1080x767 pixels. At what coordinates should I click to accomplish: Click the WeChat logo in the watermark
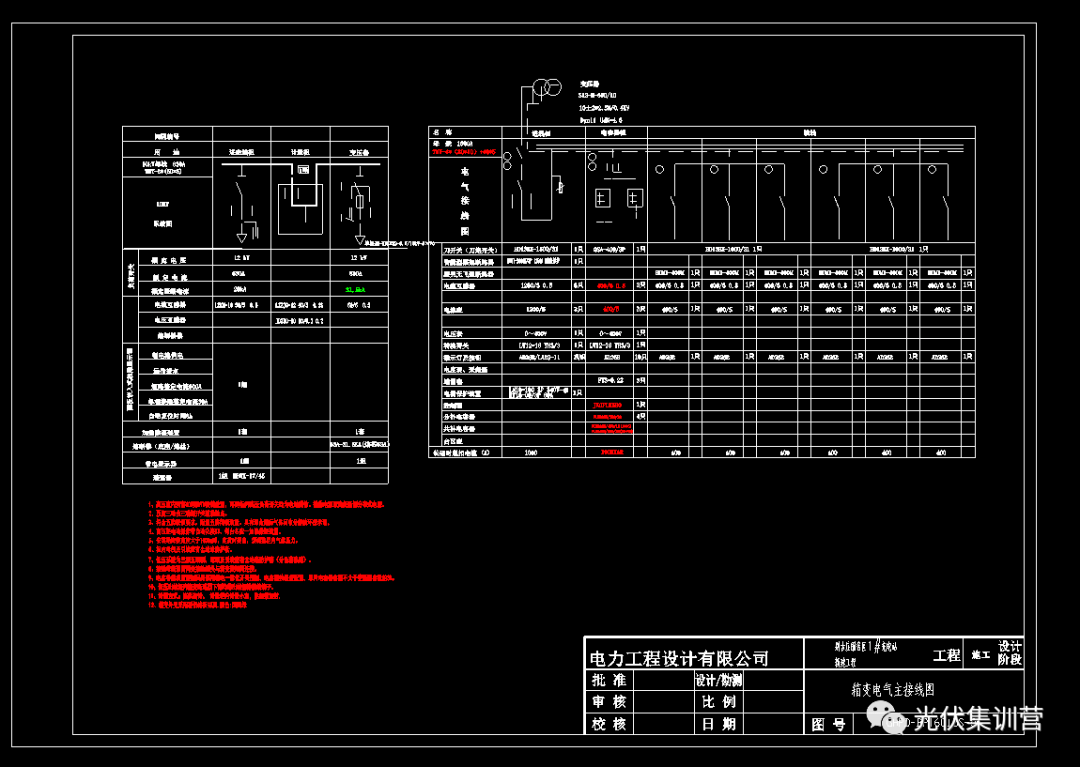[884, 715]
